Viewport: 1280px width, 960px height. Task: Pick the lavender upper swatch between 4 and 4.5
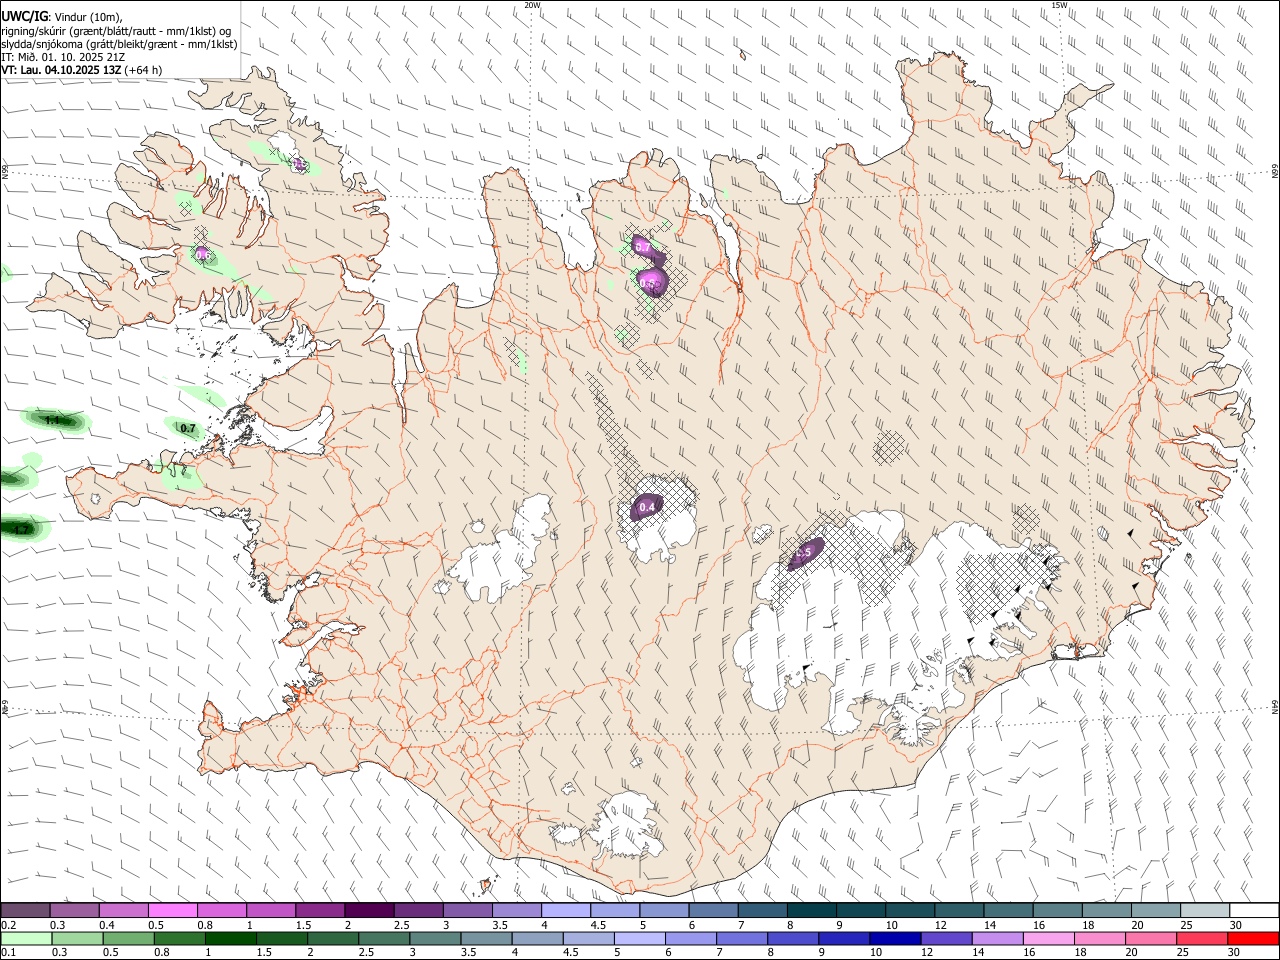pos(566,911)
